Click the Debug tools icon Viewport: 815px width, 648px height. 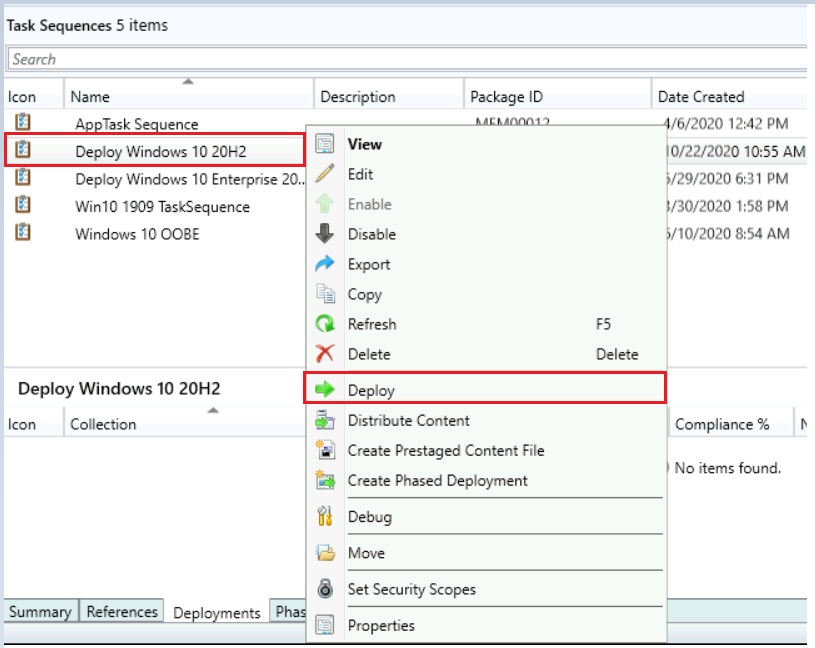coord(325,516)
